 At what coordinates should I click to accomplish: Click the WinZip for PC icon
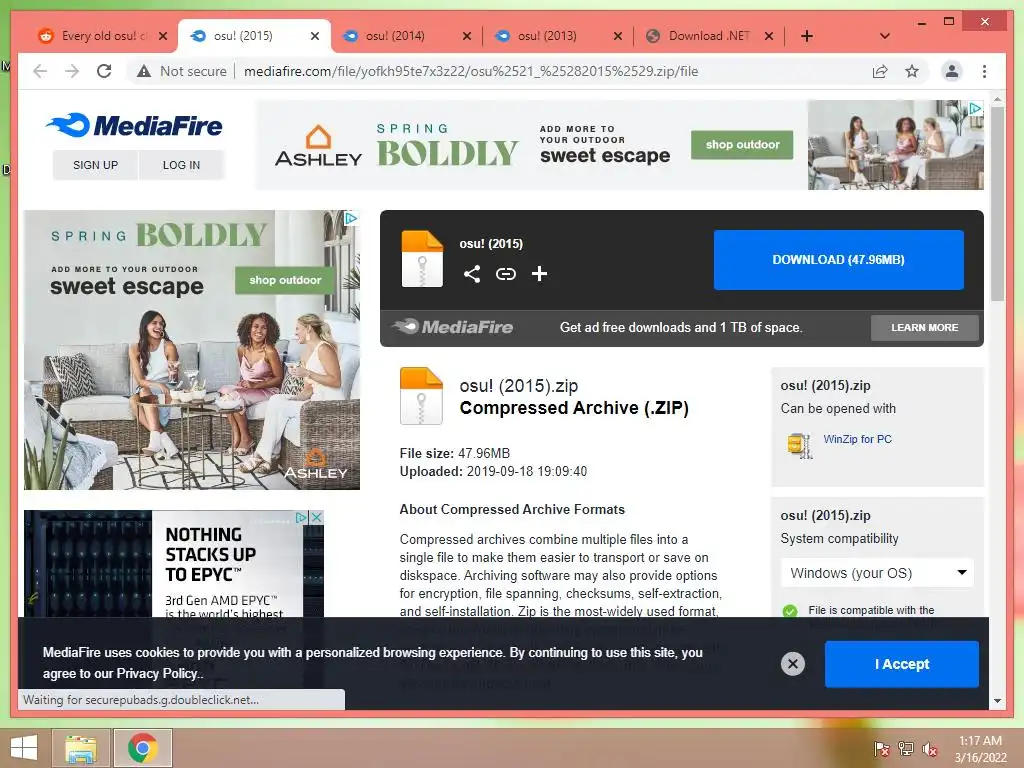click(x=799, y=445)
